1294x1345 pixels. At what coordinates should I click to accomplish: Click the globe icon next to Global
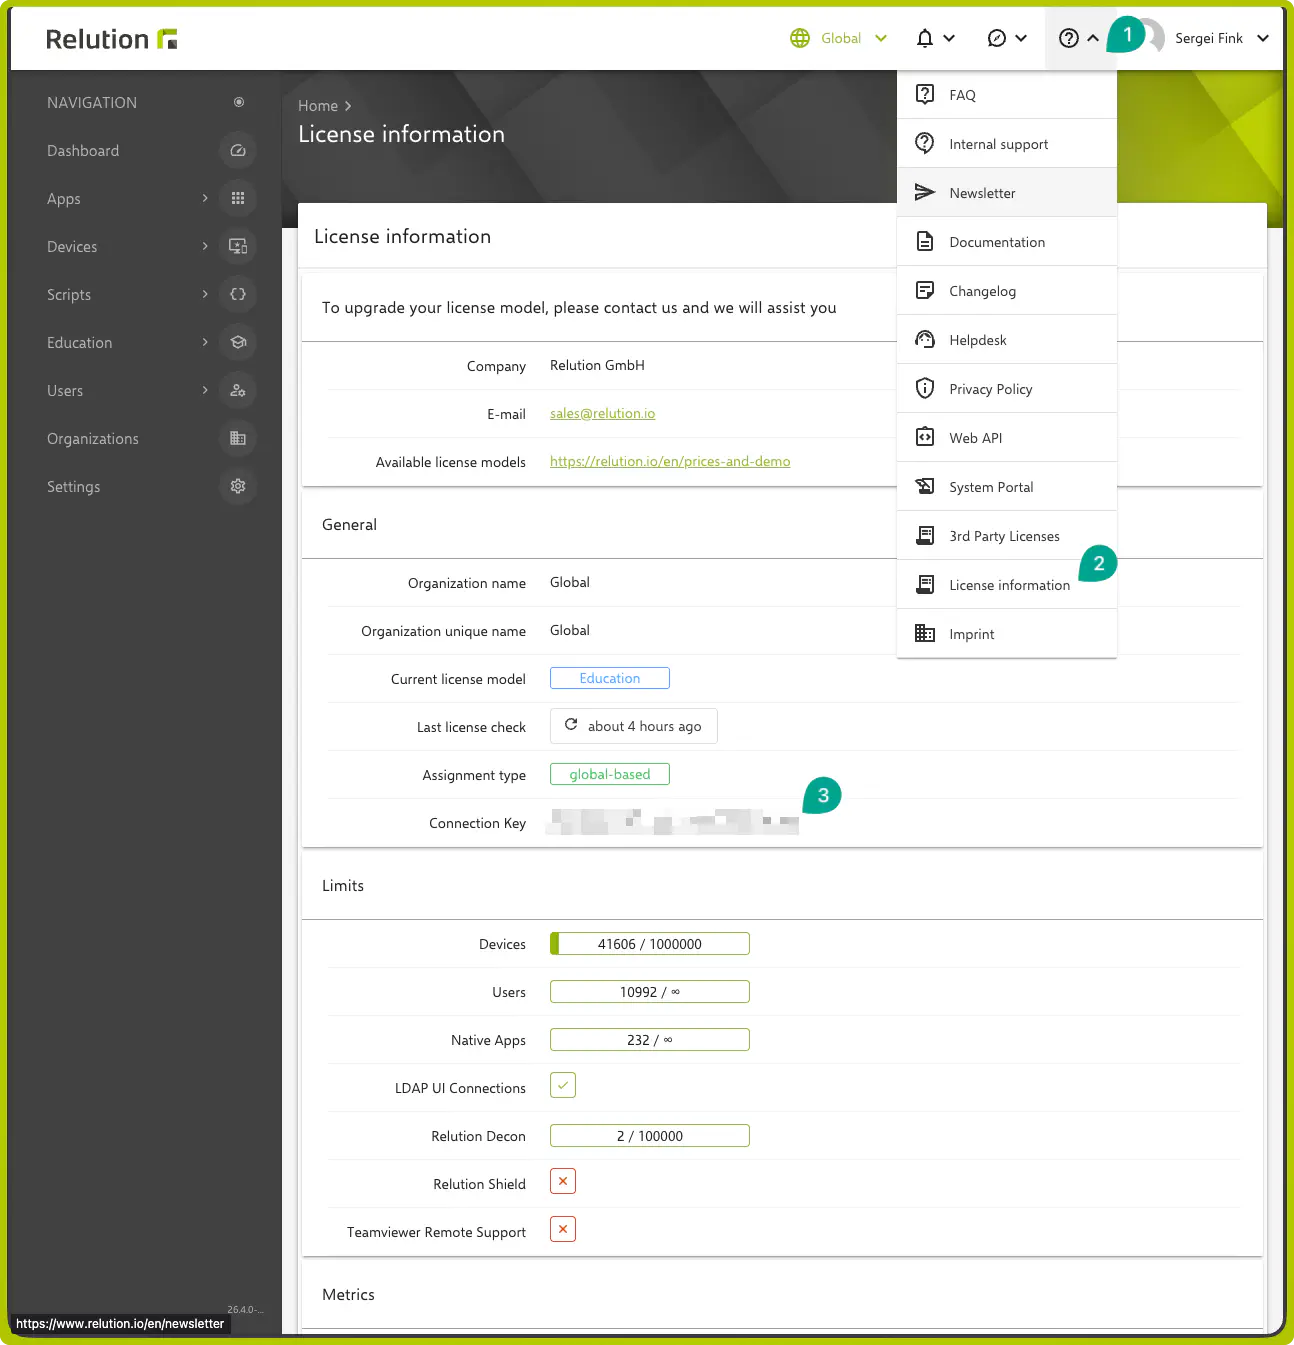coord(800,38)
